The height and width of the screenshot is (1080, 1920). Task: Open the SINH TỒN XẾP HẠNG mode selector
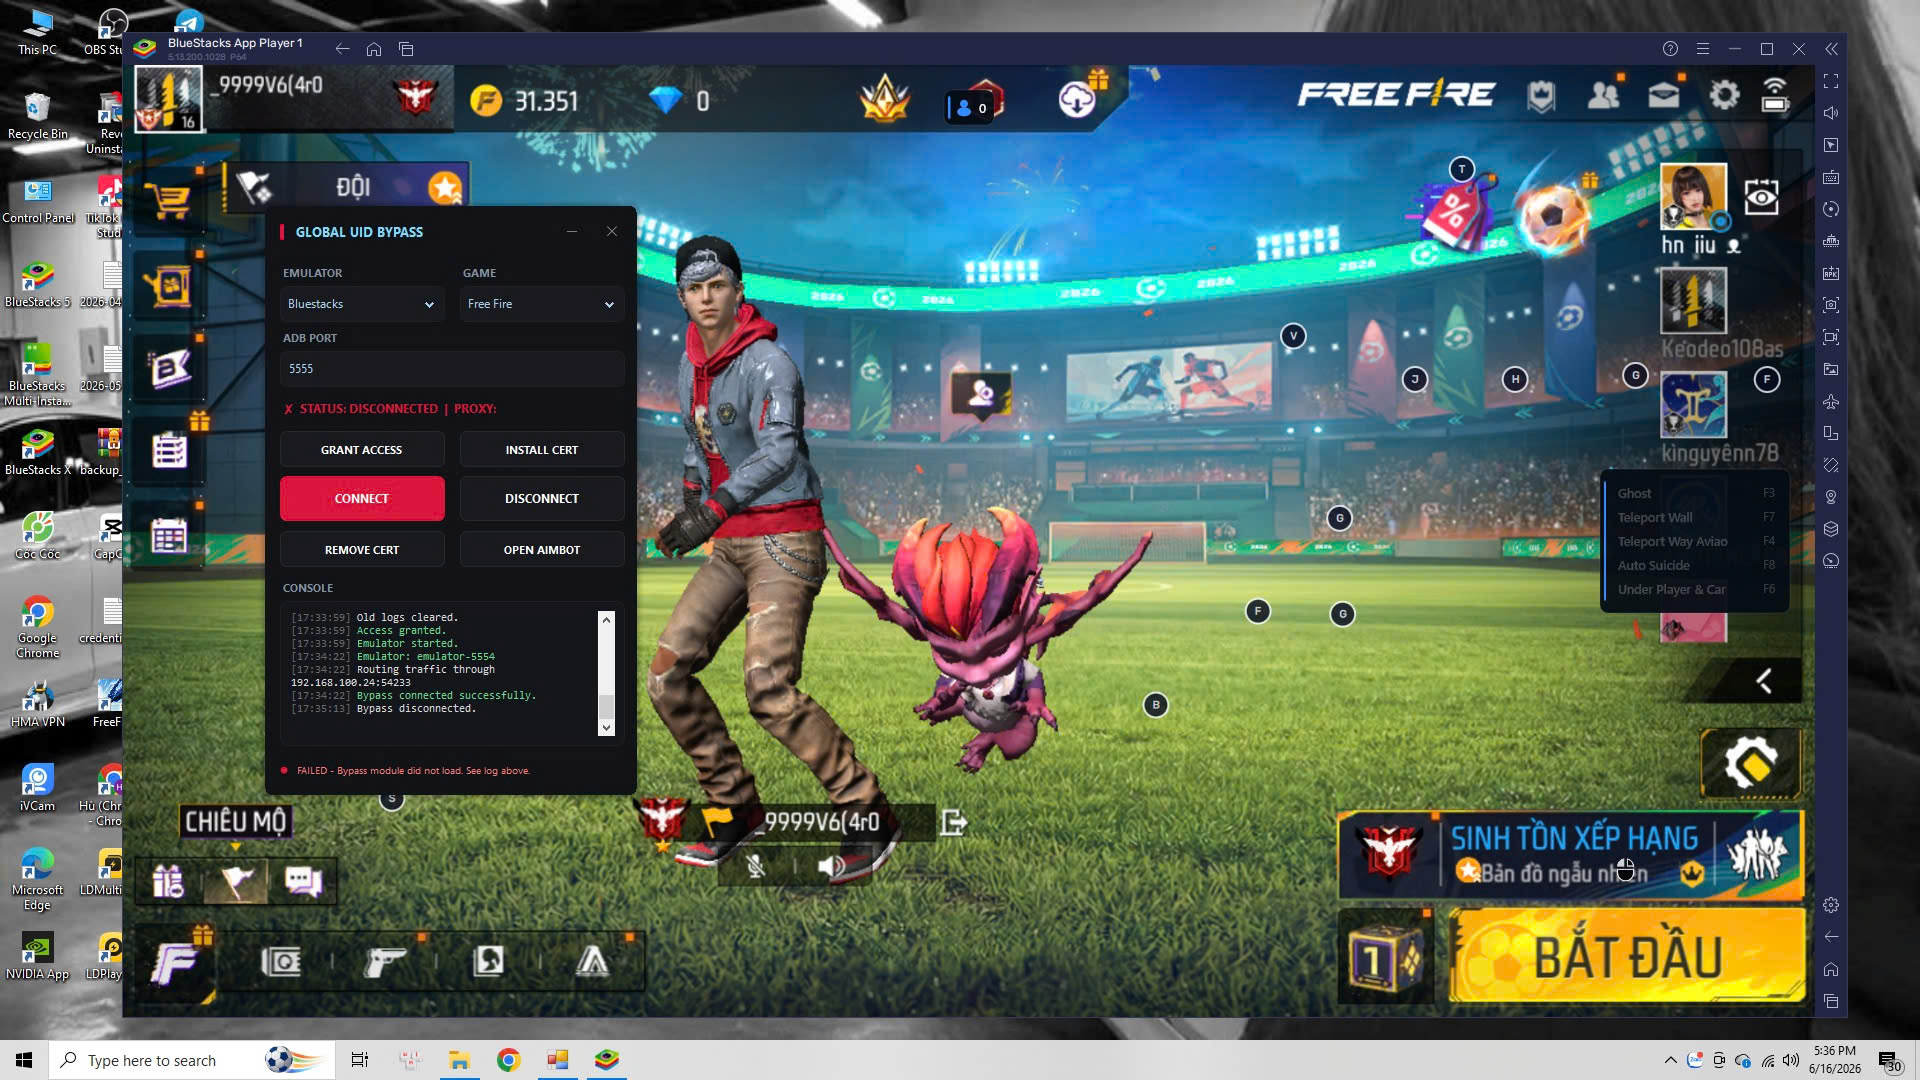[1571, 855]
